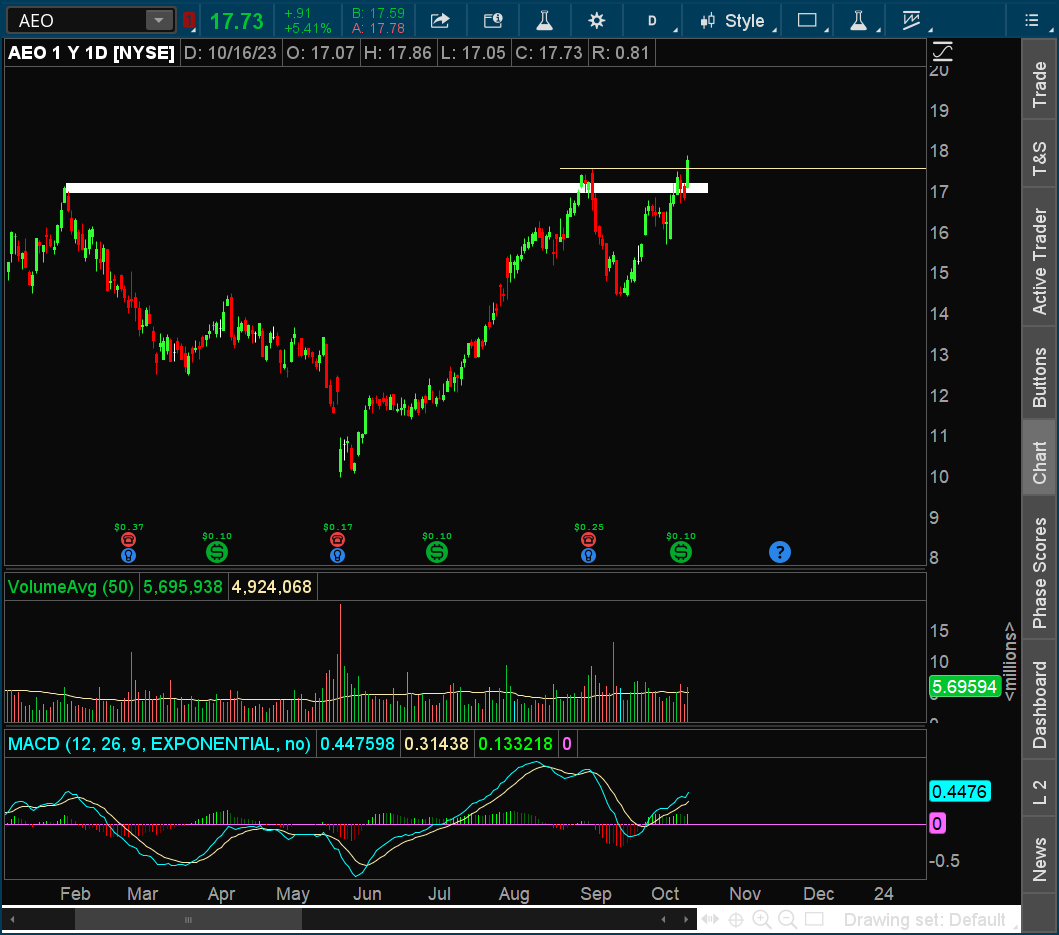Screen dimensions: 1059x935
Task: Click the crosshair icon in bottom bar
Action: [735, 919]
